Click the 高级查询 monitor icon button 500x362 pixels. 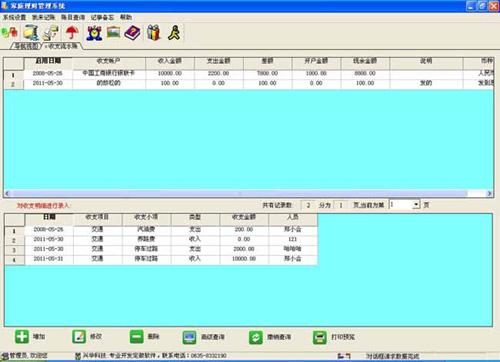point(203,337)
